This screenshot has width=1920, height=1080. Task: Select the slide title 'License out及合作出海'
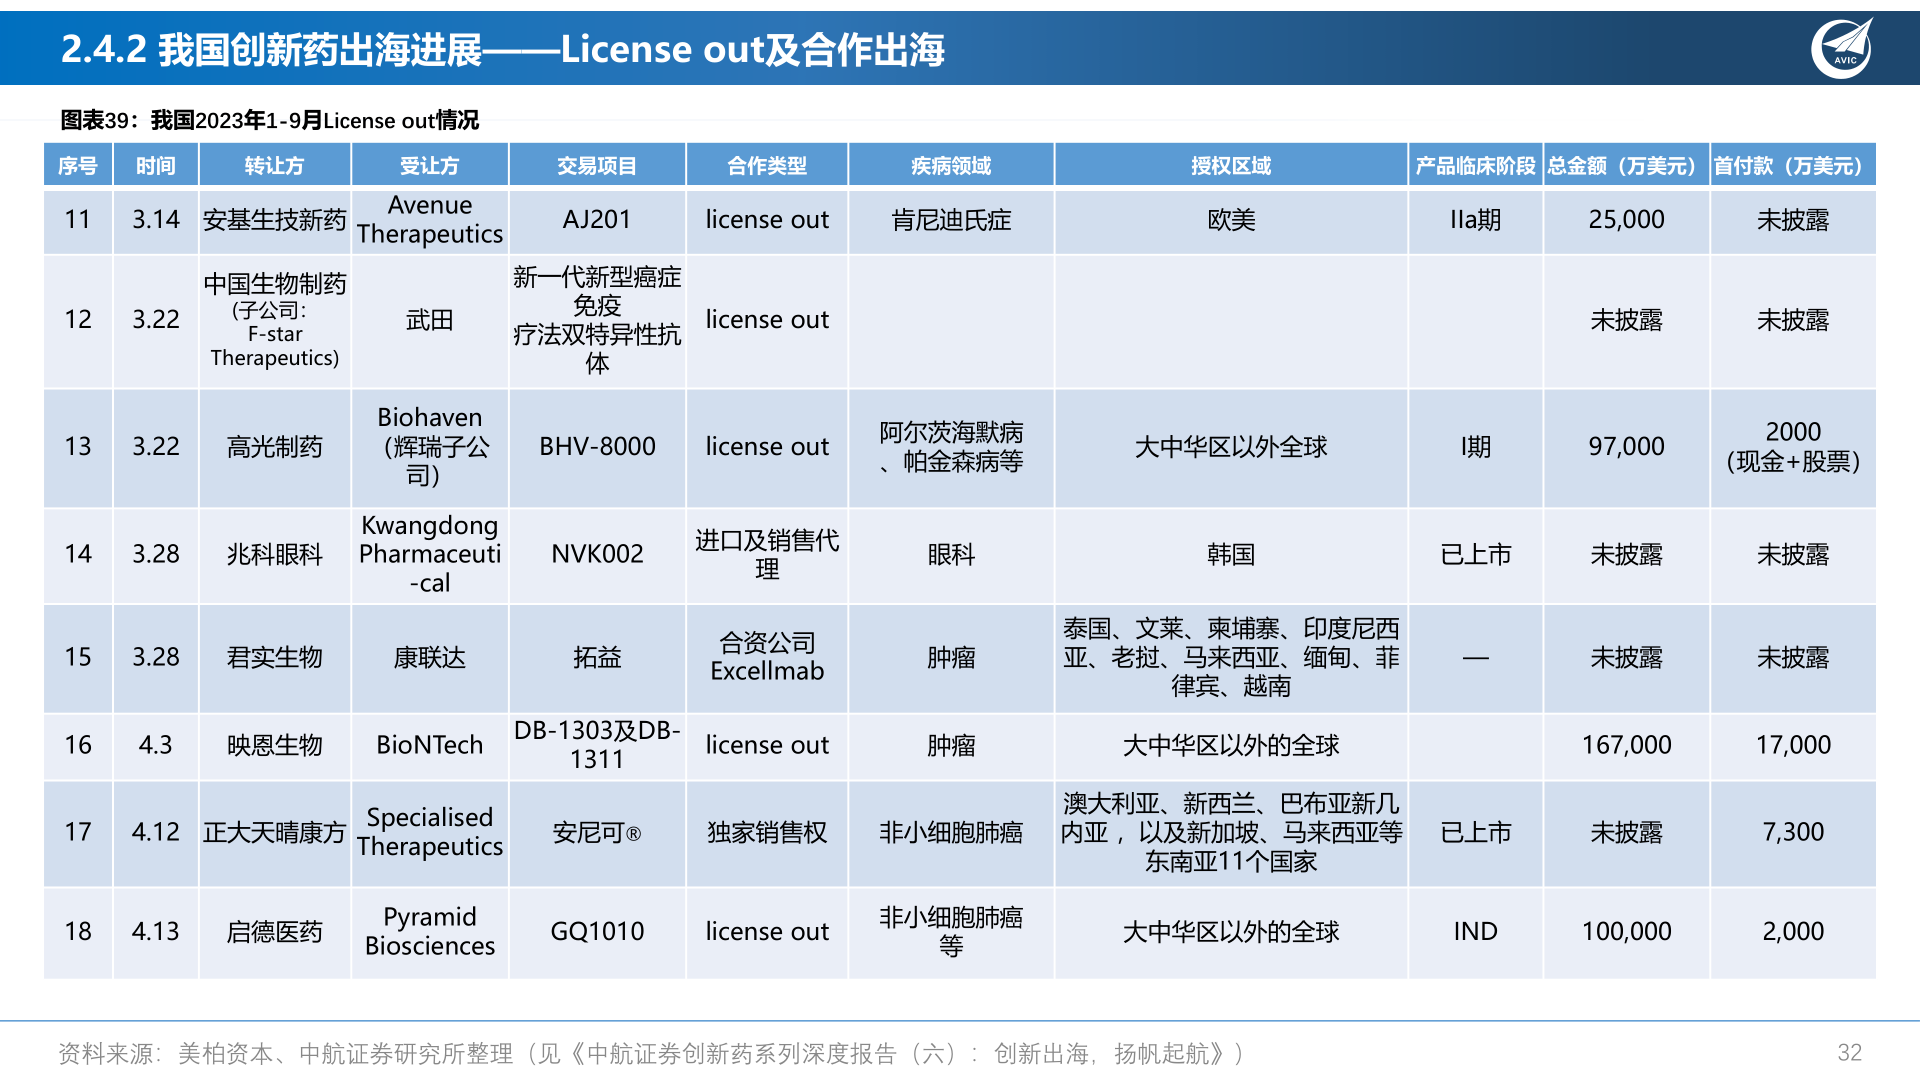752,49
